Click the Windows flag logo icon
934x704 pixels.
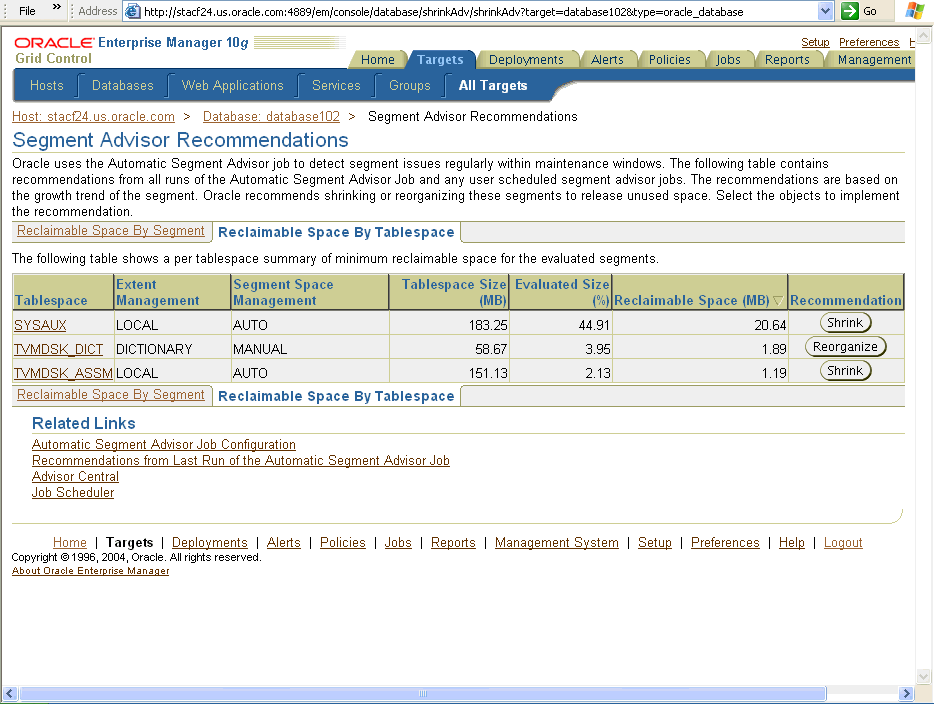pyautogui.click(x=914, y=11)
